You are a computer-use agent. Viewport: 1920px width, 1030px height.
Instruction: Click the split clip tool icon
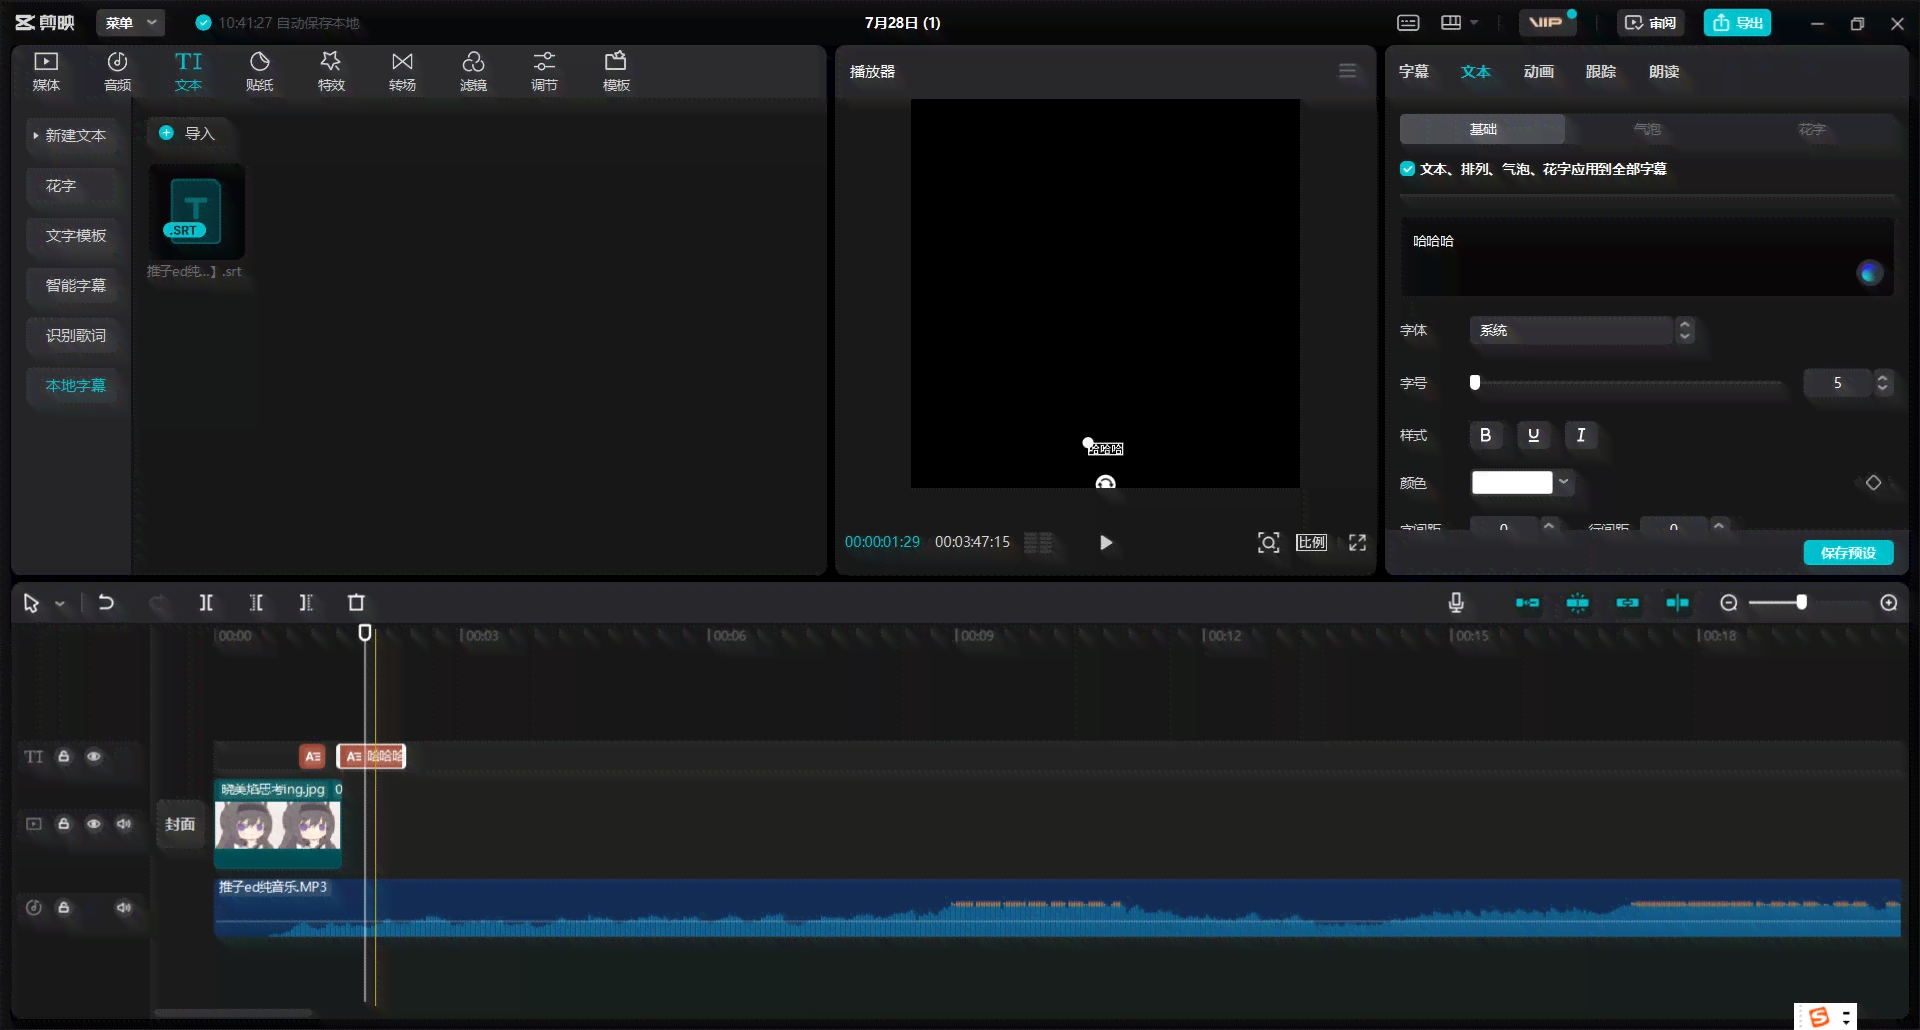pos(206,602)
